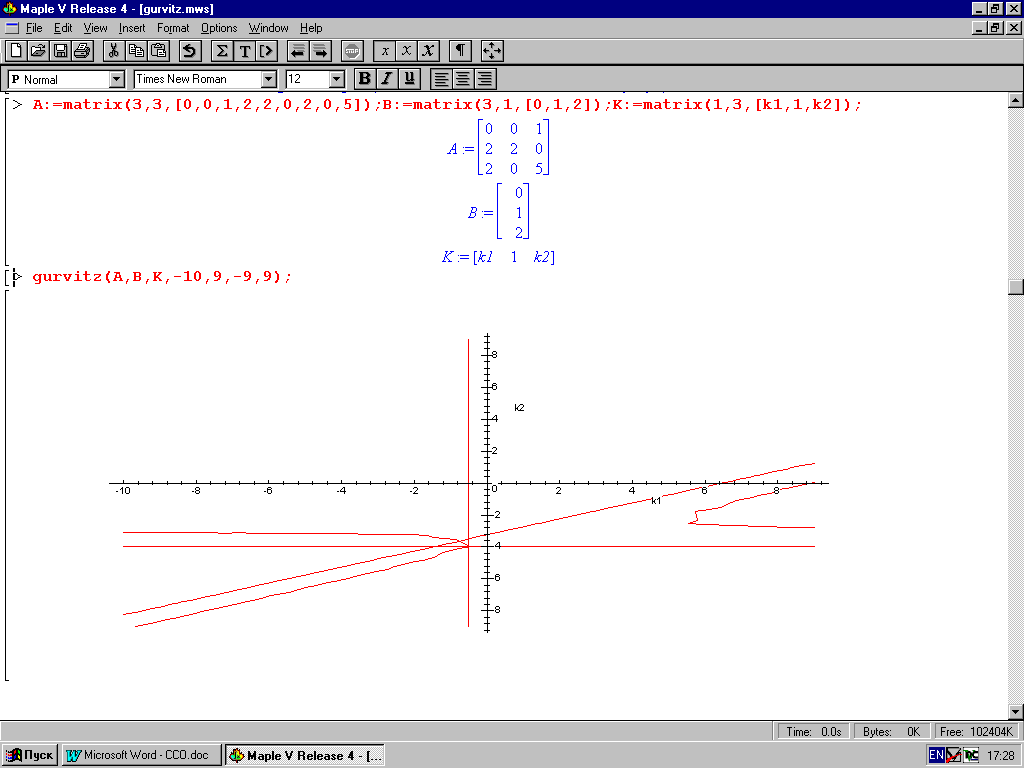Toggle bold formatting button

(x=365, y=79)
